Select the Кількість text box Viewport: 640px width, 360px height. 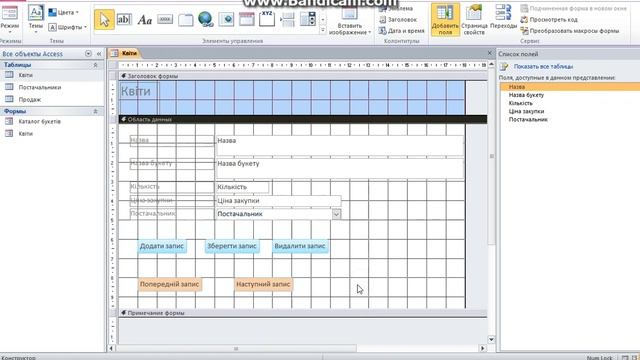[x=242, y=187]
